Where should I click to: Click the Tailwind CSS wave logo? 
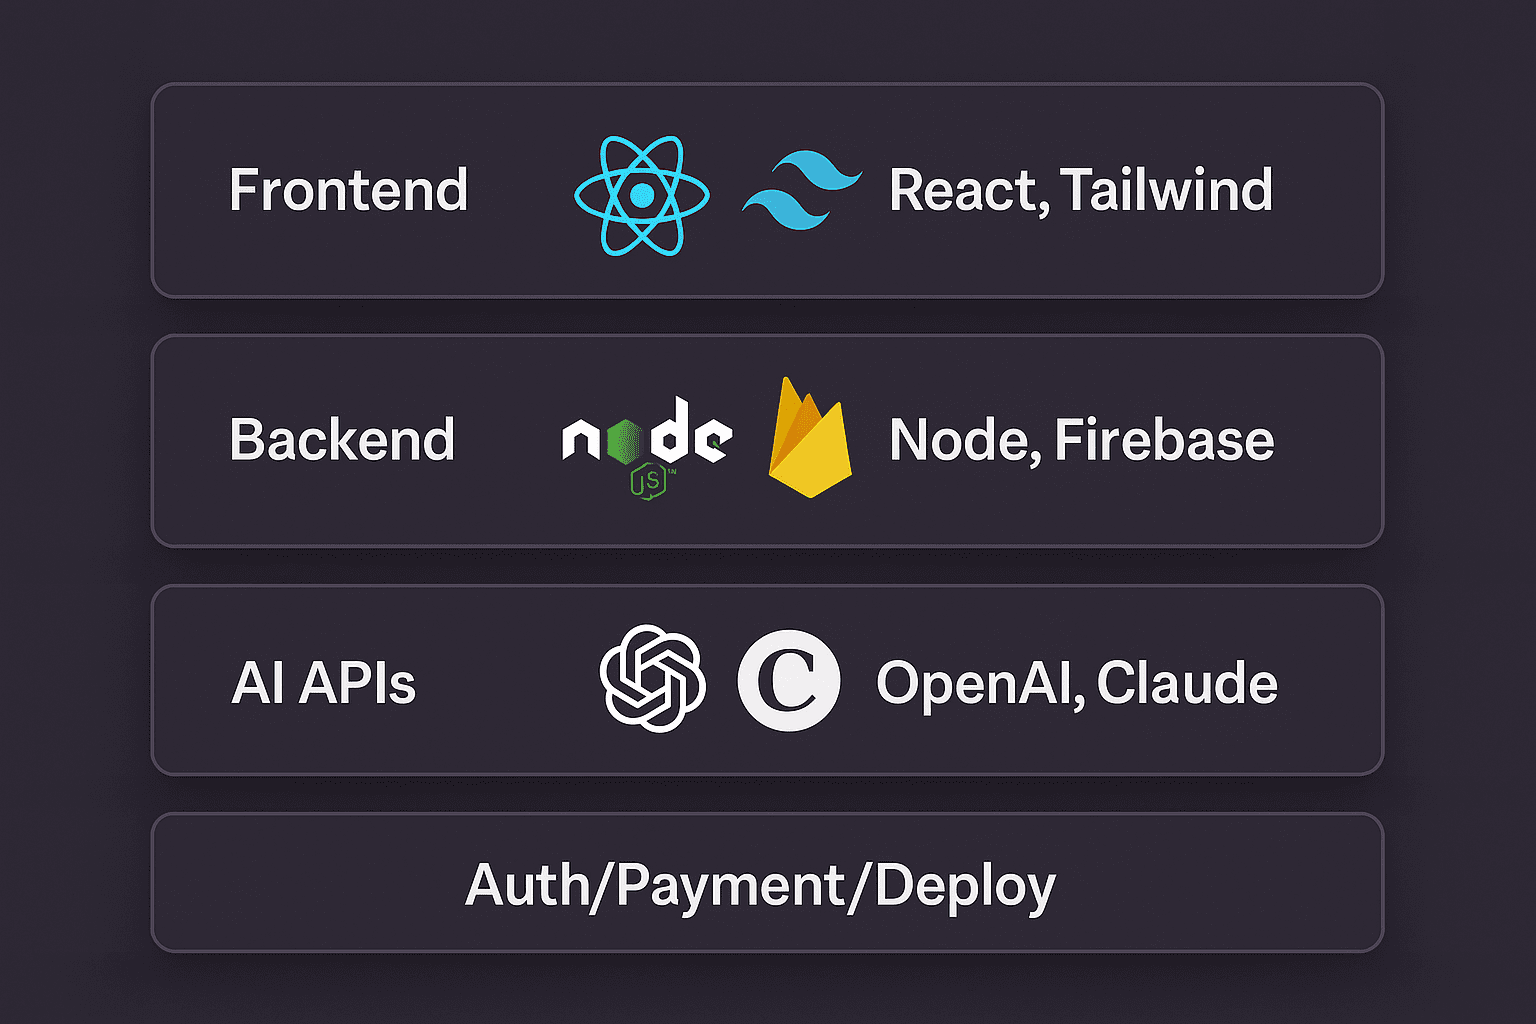802,190
